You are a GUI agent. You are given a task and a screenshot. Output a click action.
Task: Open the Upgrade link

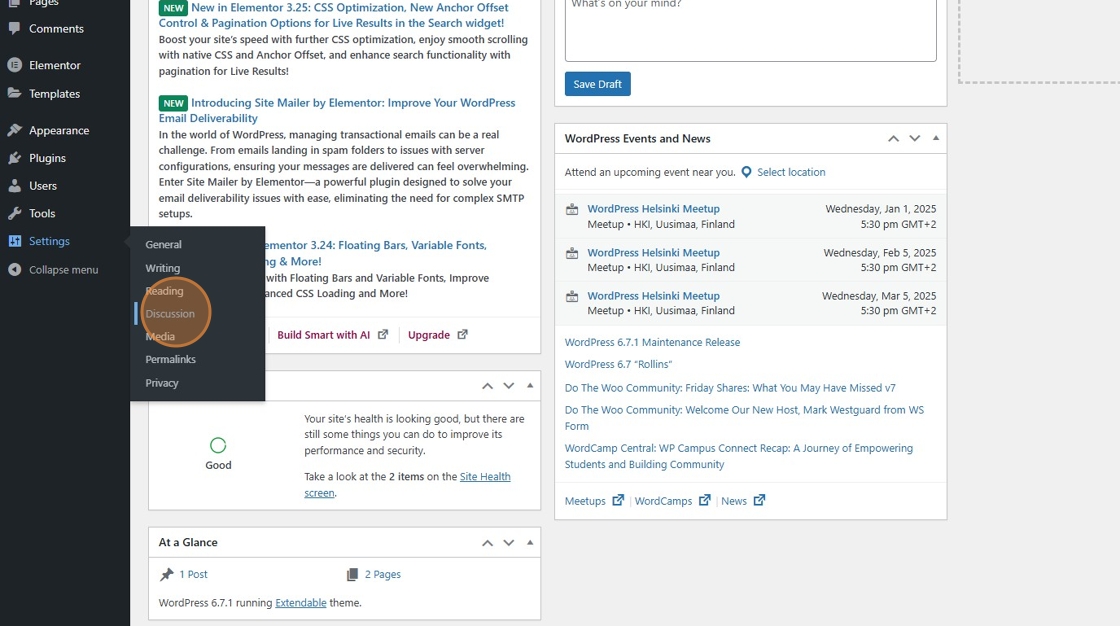pyautogui.click(x=429, y=335)
